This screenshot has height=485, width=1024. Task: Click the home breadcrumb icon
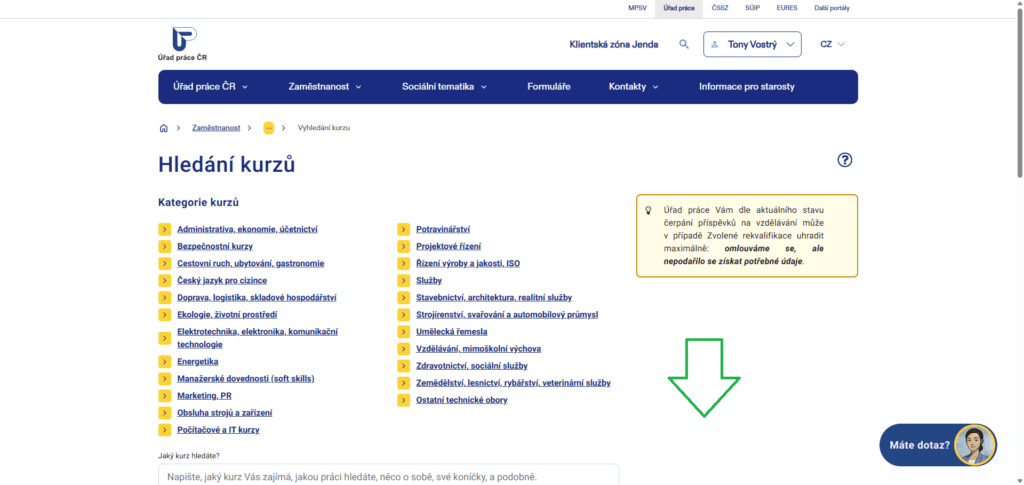(x=163, y=128)
